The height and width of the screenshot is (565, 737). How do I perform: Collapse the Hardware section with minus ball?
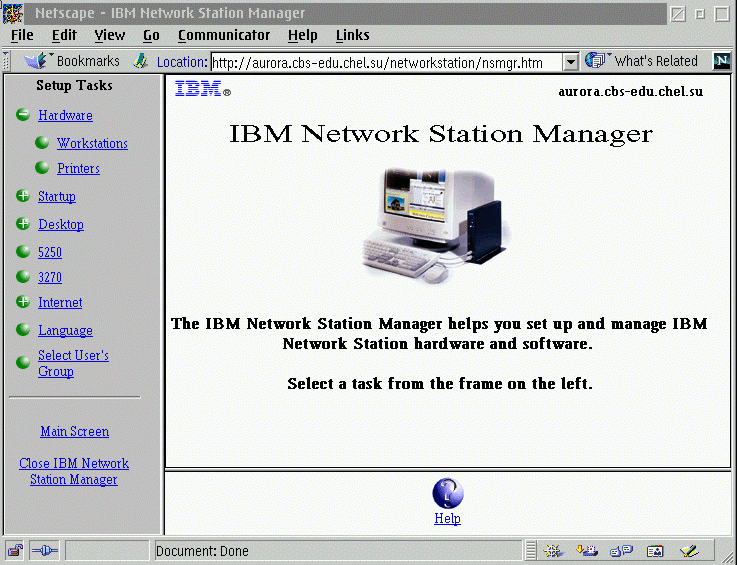point(23,114)
